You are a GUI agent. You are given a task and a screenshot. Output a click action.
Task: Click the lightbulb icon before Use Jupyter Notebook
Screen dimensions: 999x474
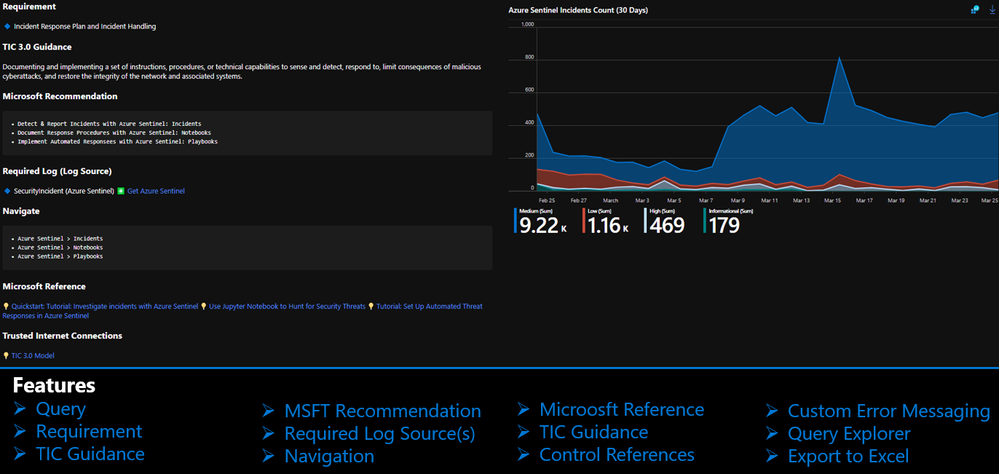click(x=204, y=306)
